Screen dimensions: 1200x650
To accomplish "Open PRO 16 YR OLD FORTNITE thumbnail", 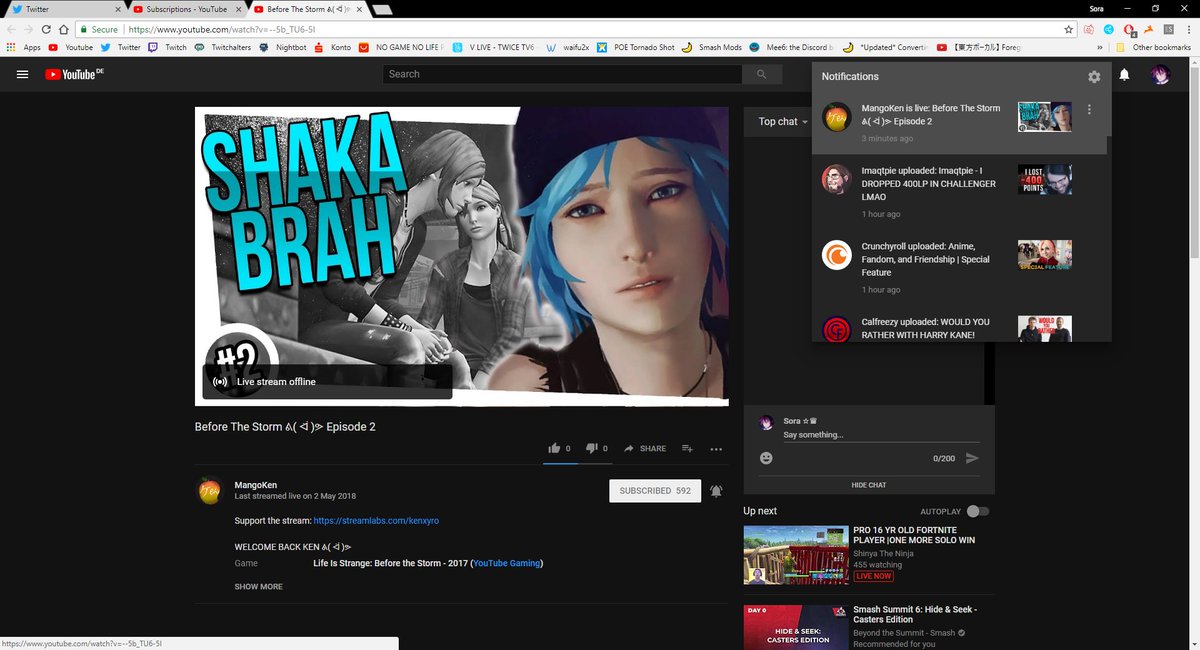I will [x=796, y=555].
